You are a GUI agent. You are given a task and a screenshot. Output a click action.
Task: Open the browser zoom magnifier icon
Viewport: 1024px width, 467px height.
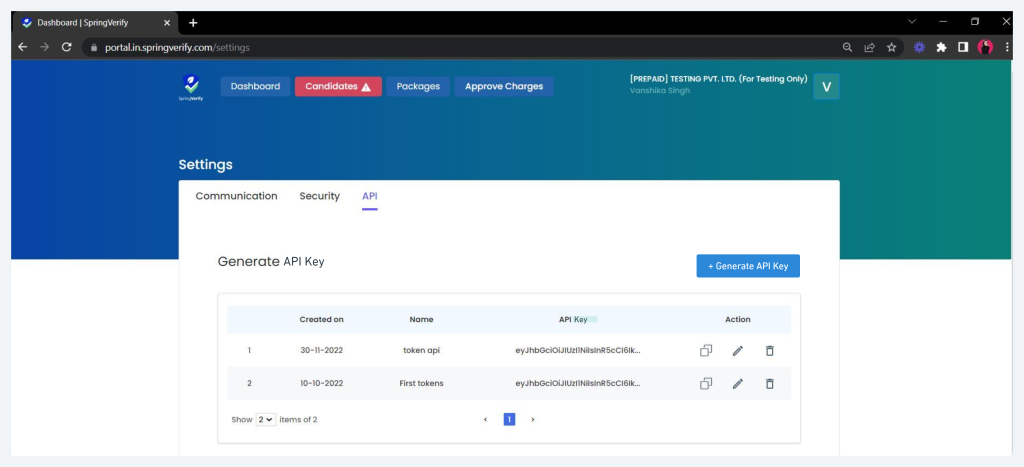coord(847,47)
